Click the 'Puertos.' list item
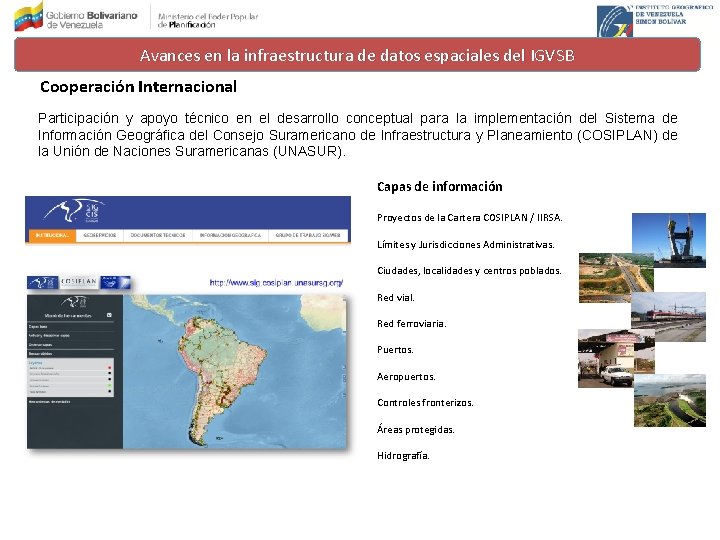This screenshot has height=540, width=720. pos(395,350)
